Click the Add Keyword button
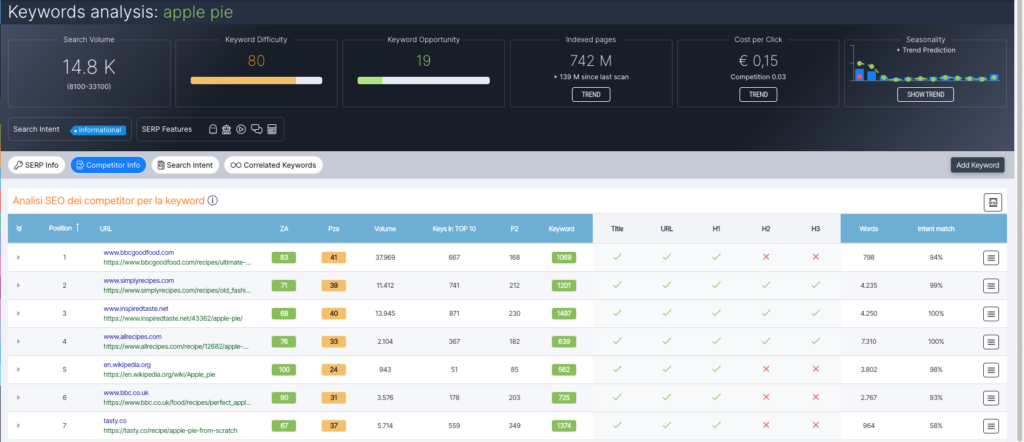Image resolution: width=1024 pixels, height=442 pixels. (977, 165)
